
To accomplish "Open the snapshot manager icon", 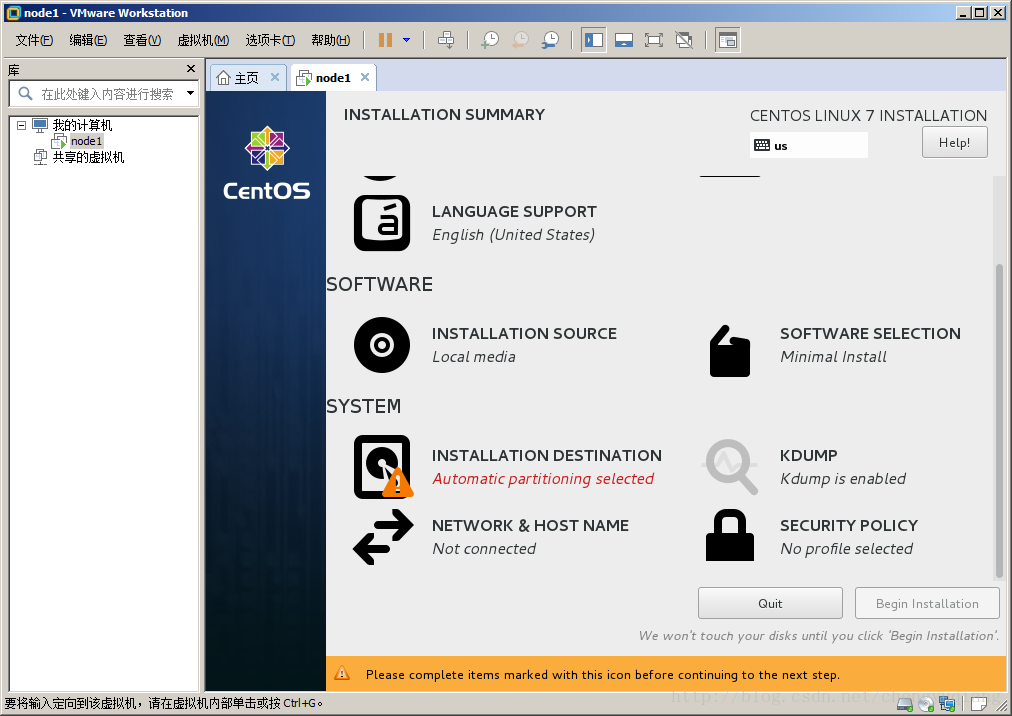I will 551,40.
